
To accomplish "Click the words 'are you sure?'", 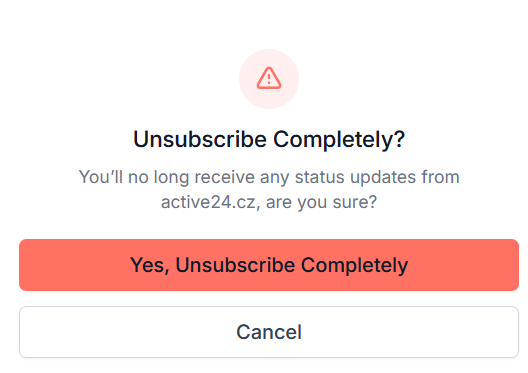I will [x=321, y=202].
